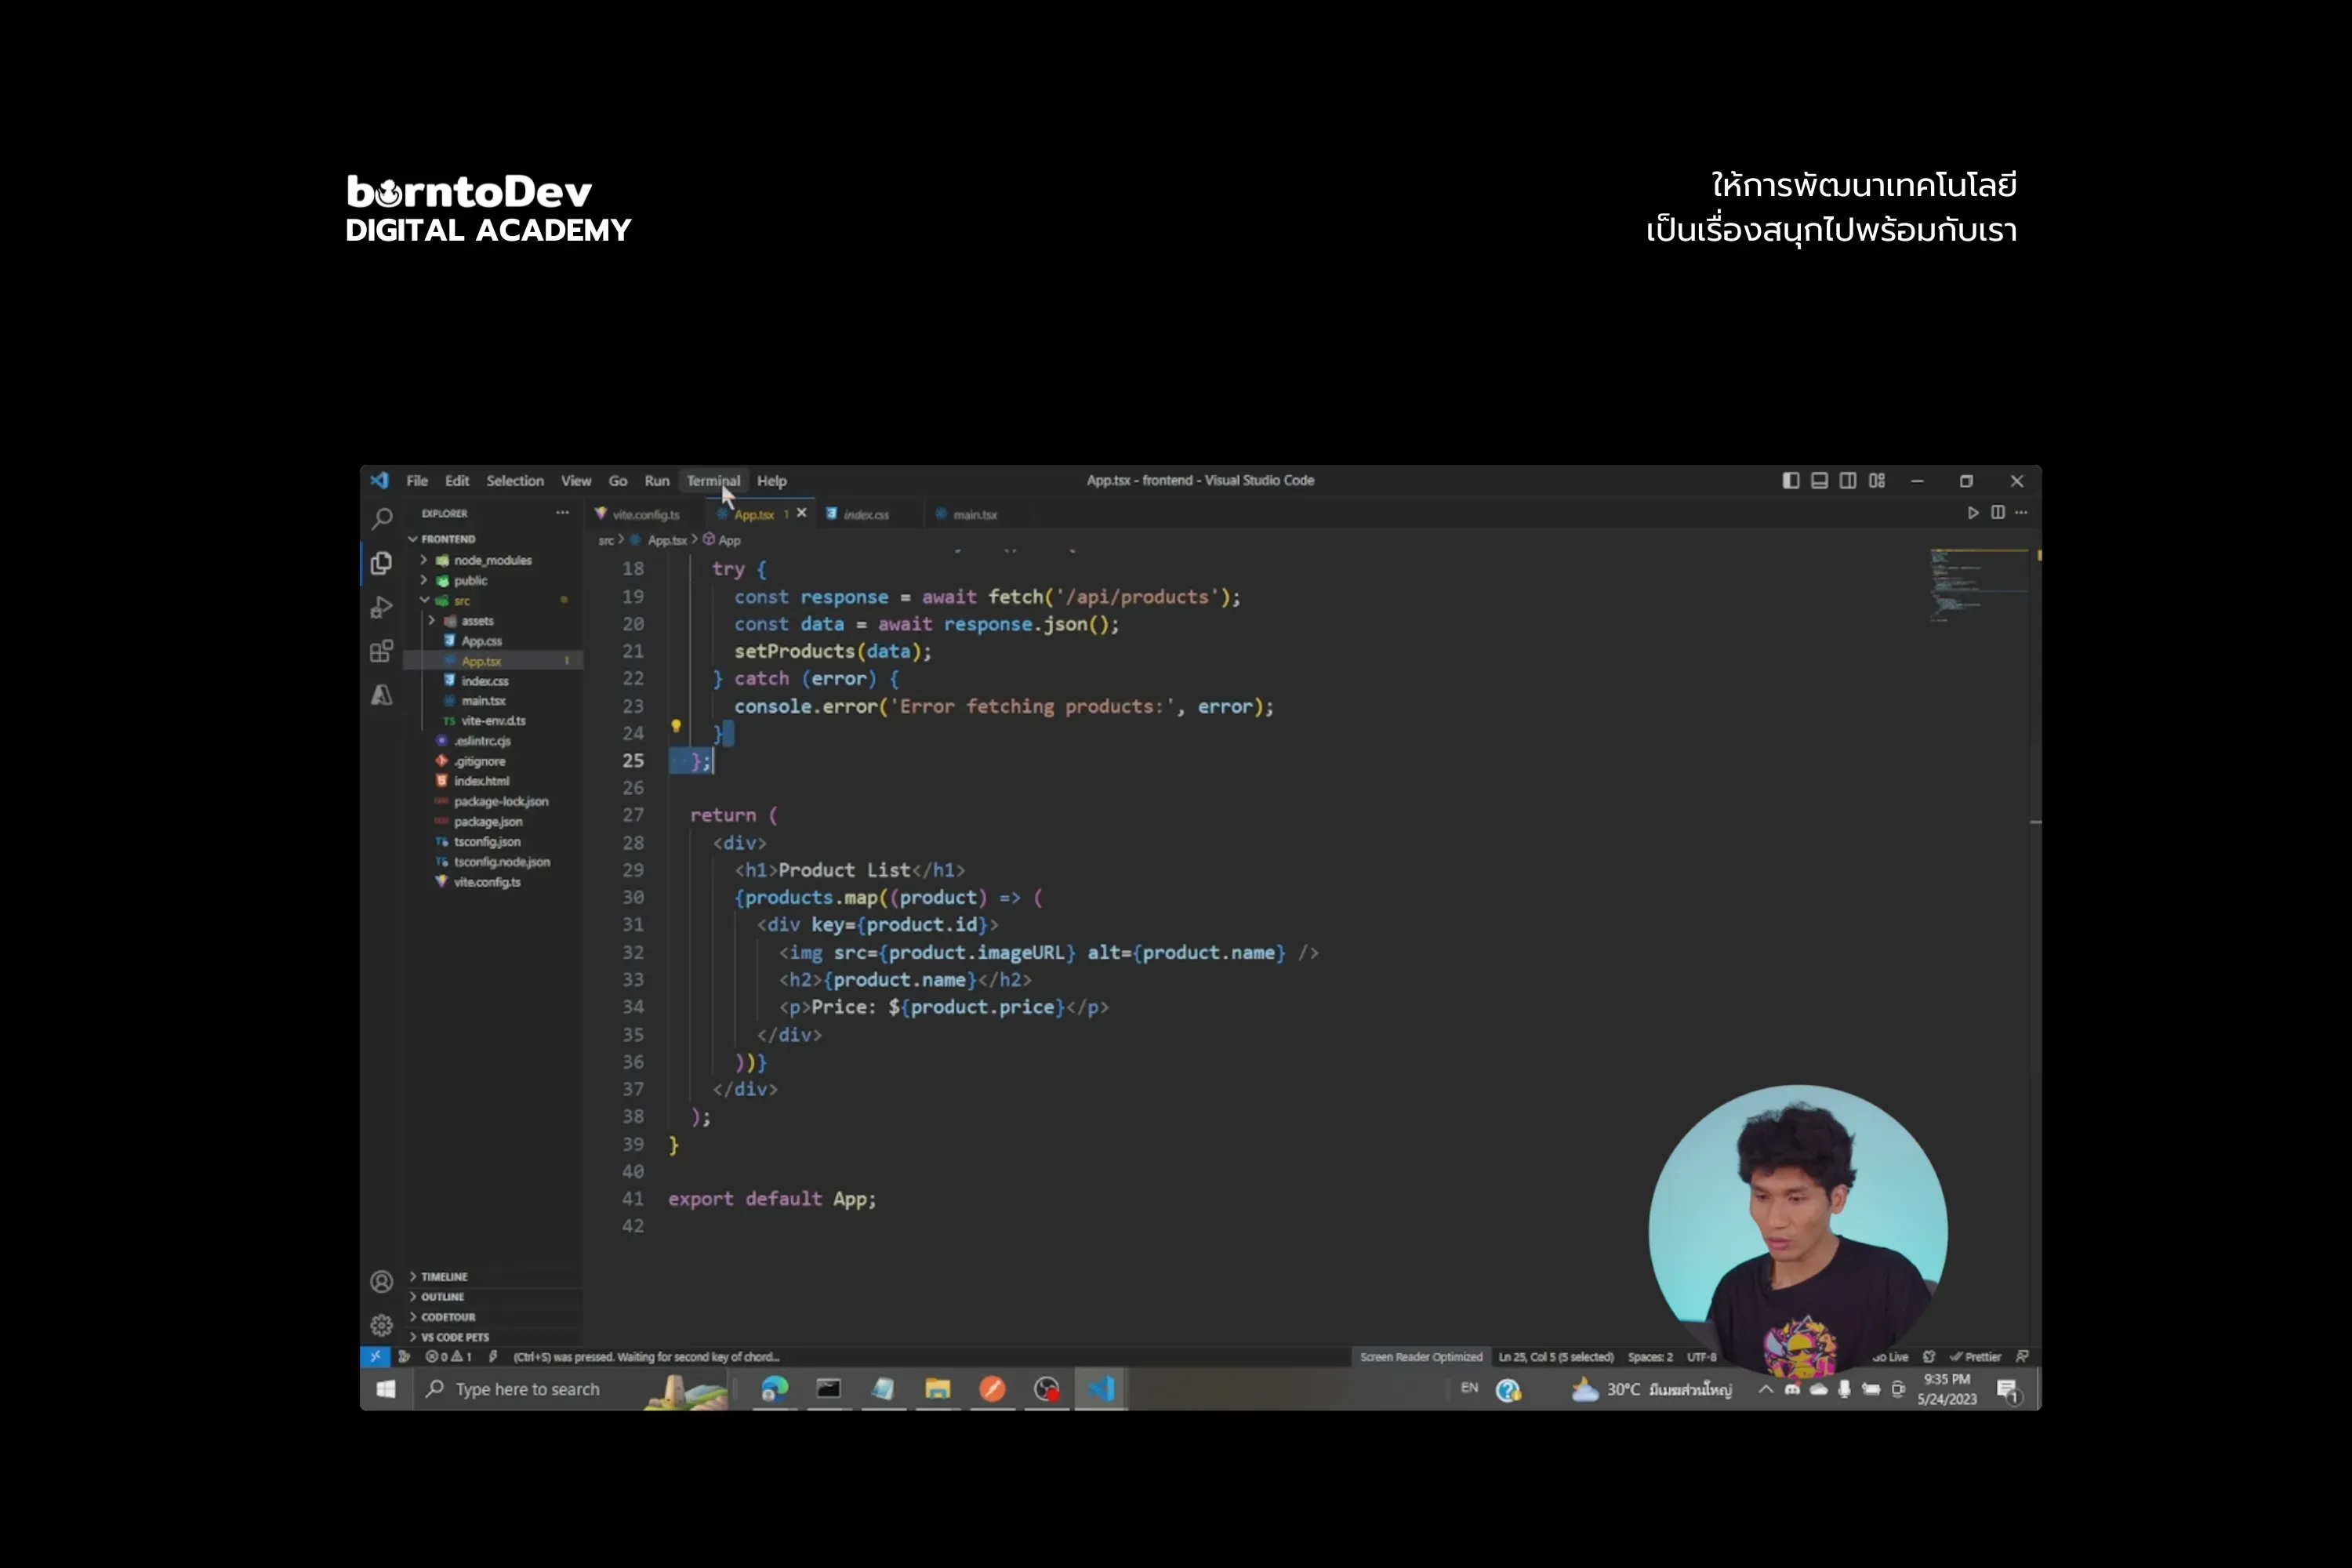The height and width of the screenshot is (1568, 2352).
Task: Click the App breadcrumb above the editor
Action: click(728, 539)
